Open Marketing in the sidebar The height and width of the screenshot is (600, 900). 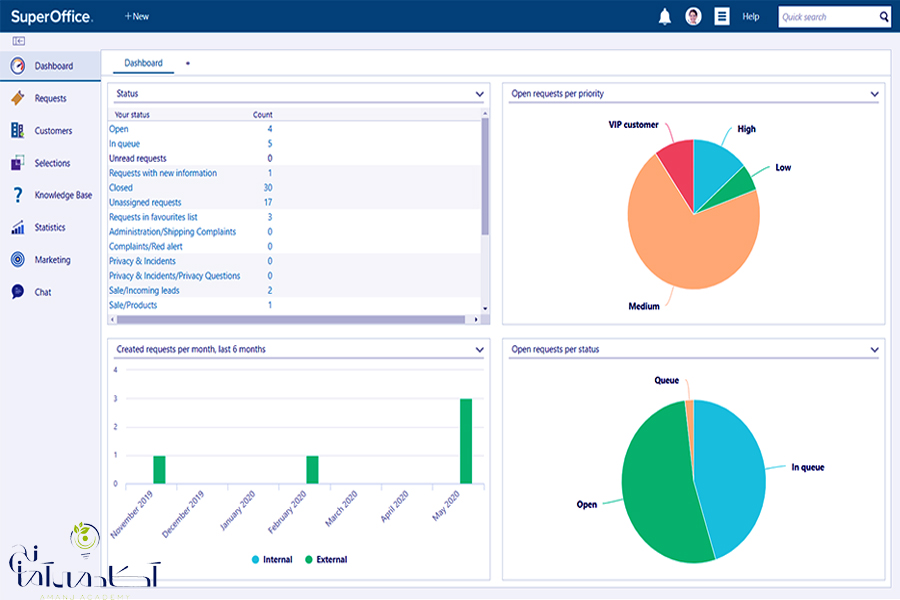coord(52,260)
